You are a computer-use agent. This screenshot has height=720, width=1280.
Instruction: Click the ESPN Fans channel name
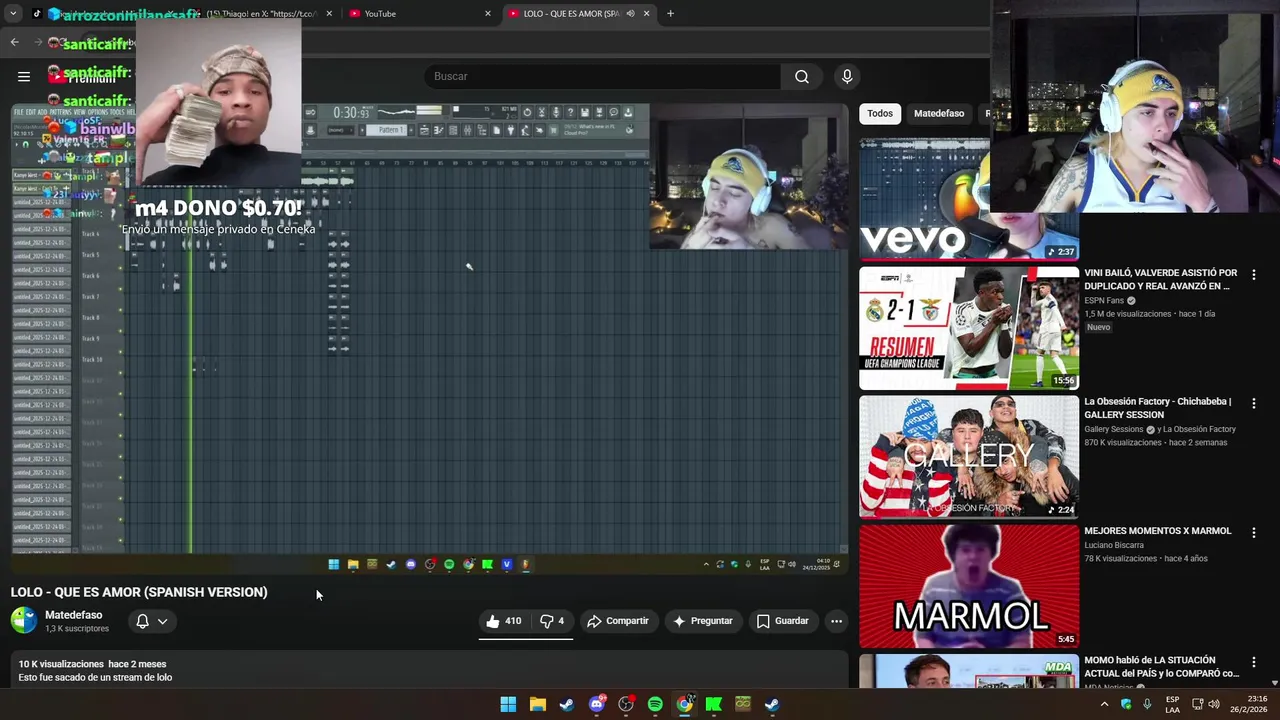tap(1104, 300)
